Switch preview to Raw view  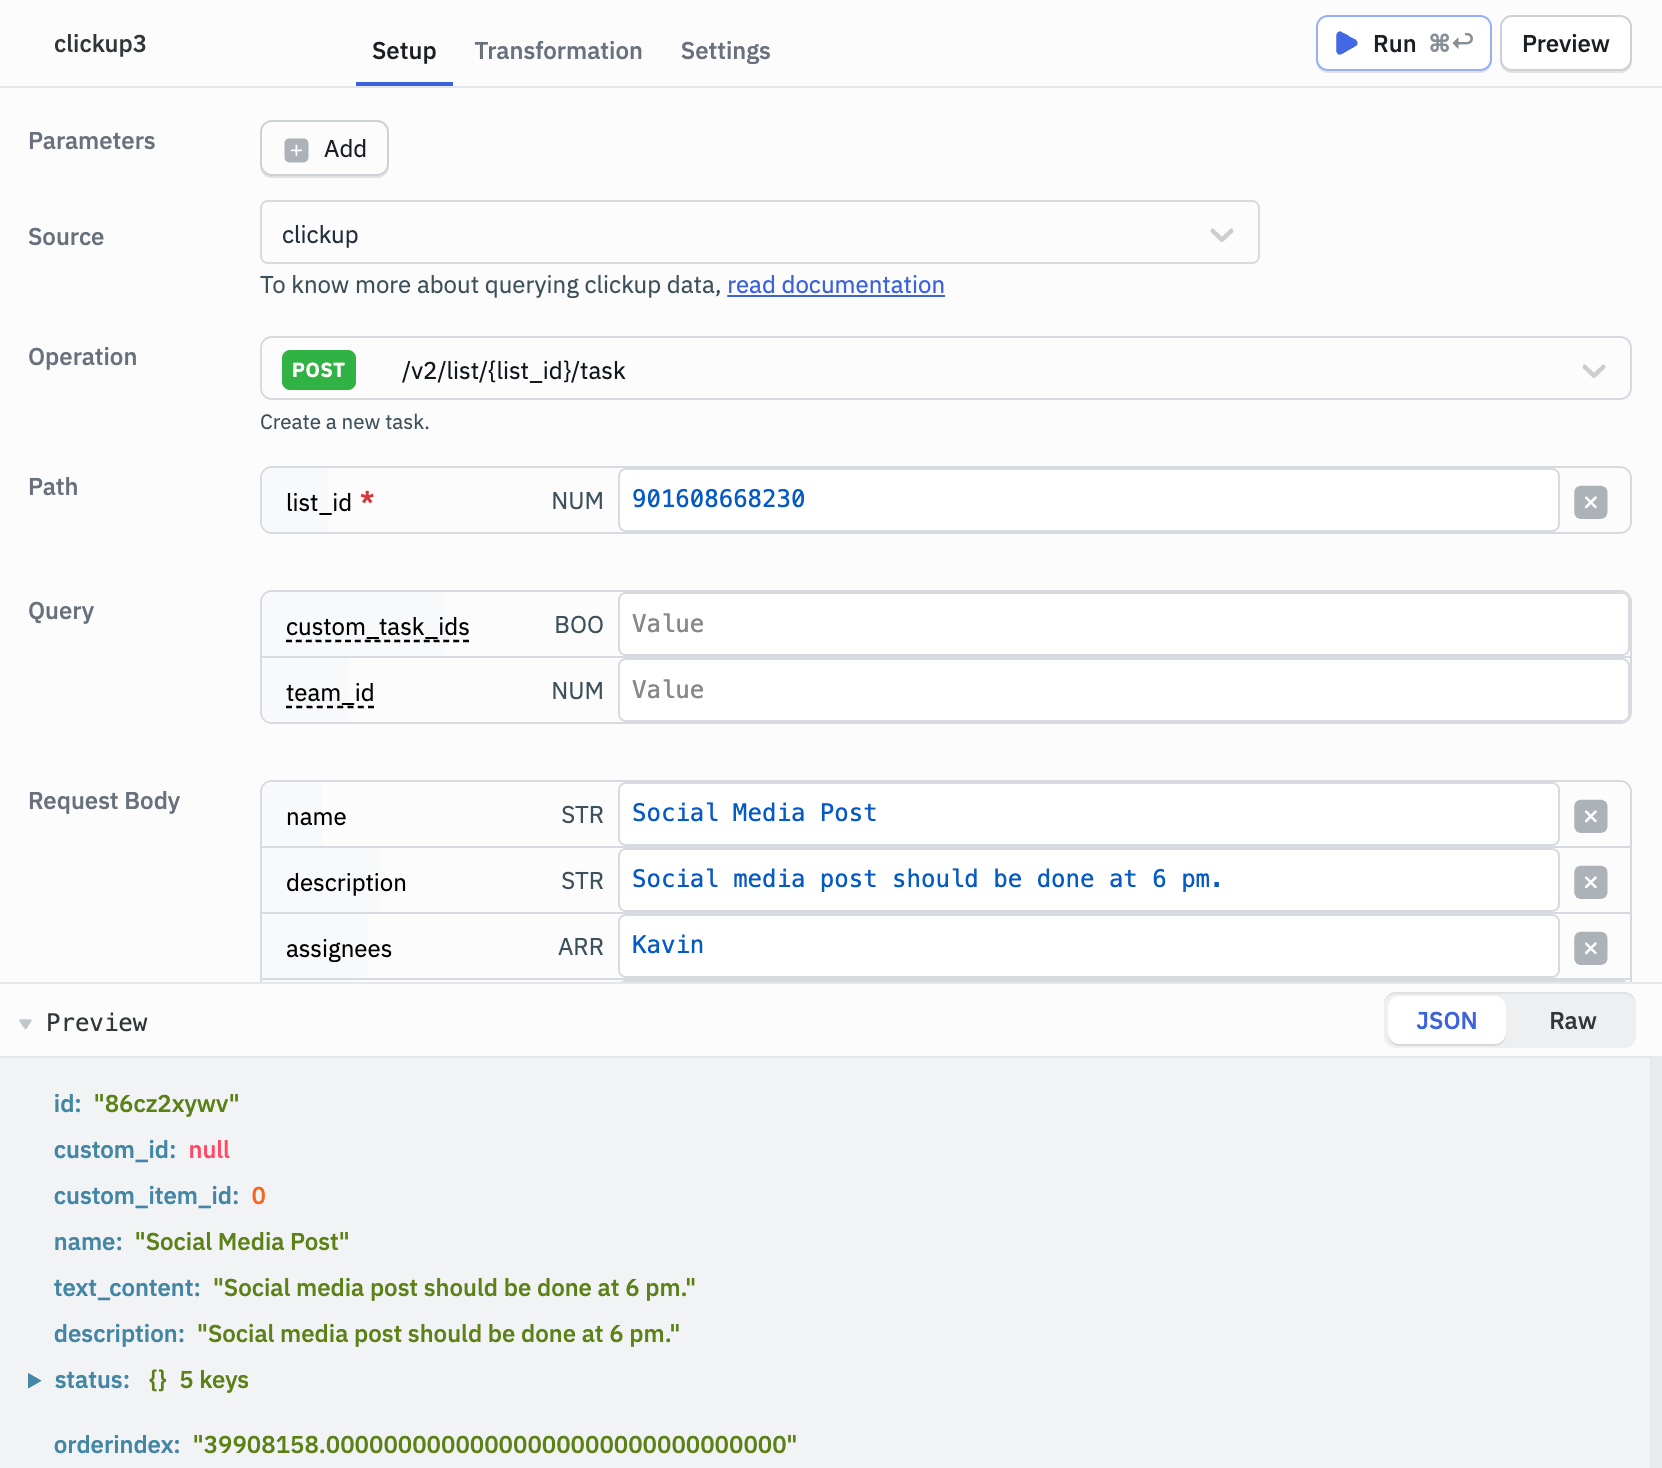(1572, 1020)
